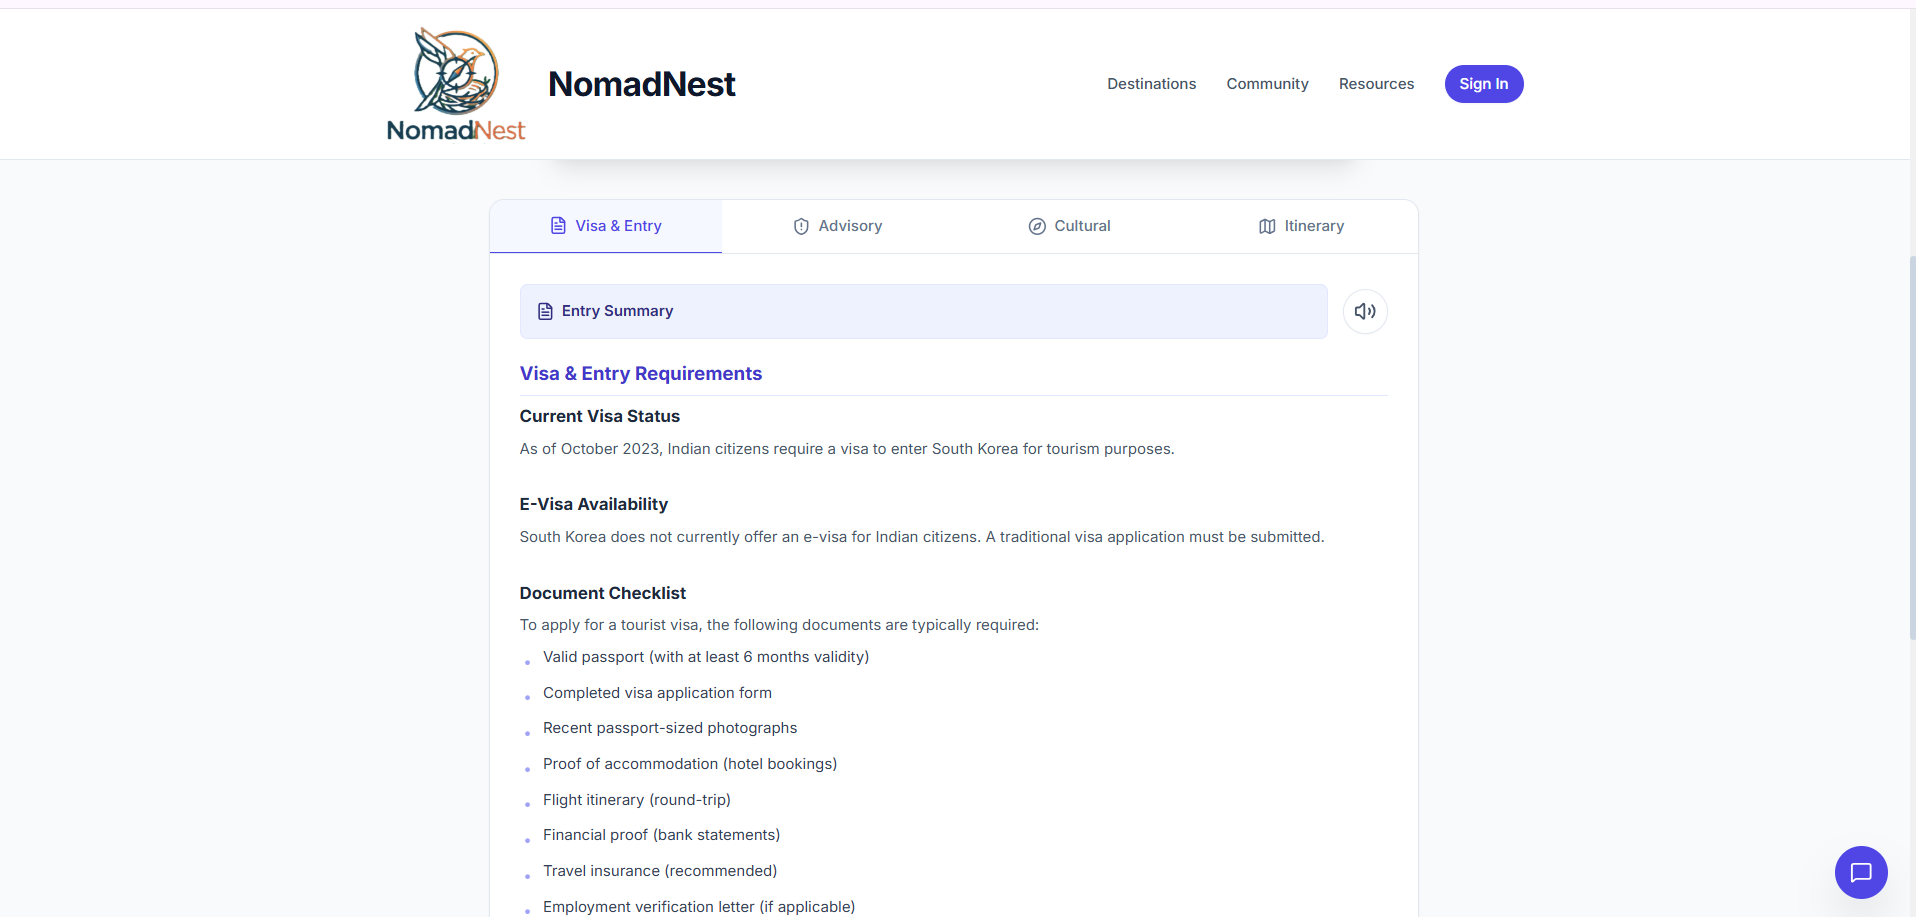Open the Resources nav link

1376,84
